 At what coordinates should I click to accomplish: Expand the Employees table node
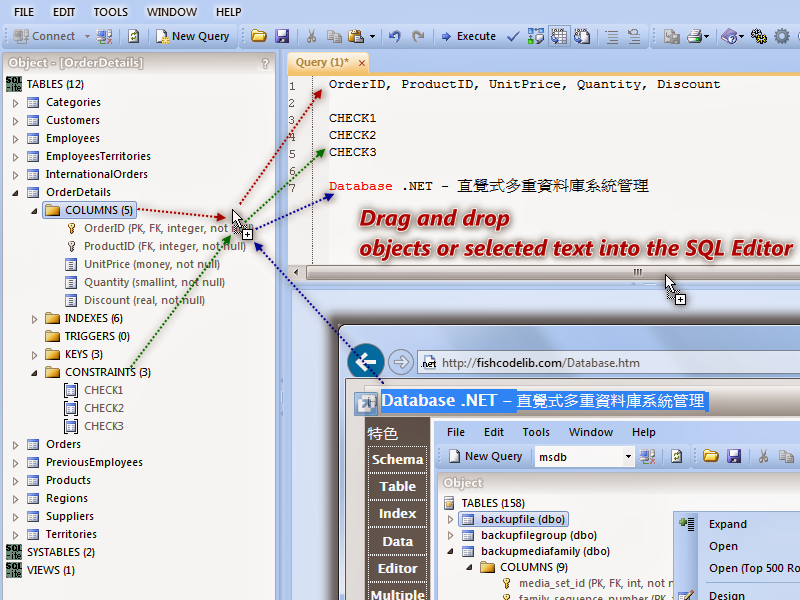(15, 139)
